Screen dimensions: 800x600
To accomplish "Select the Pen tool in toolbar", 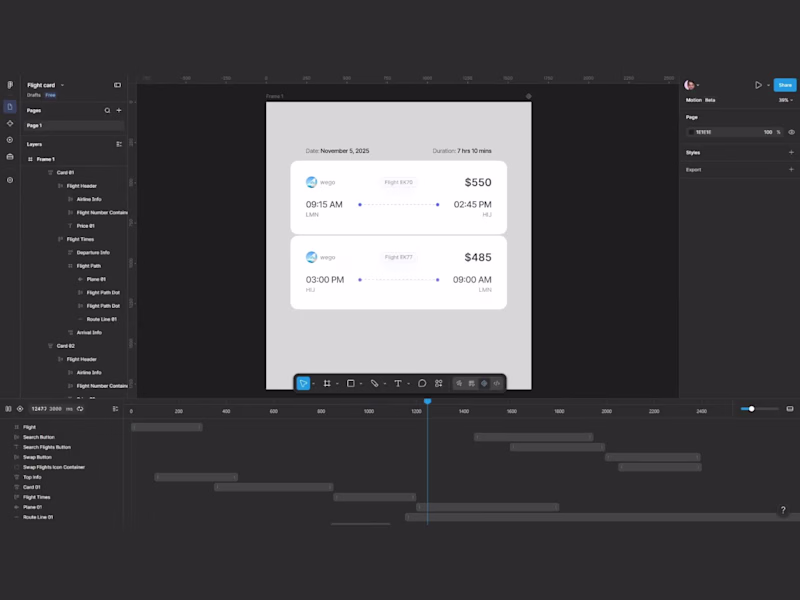I will (x=374, y=384).
